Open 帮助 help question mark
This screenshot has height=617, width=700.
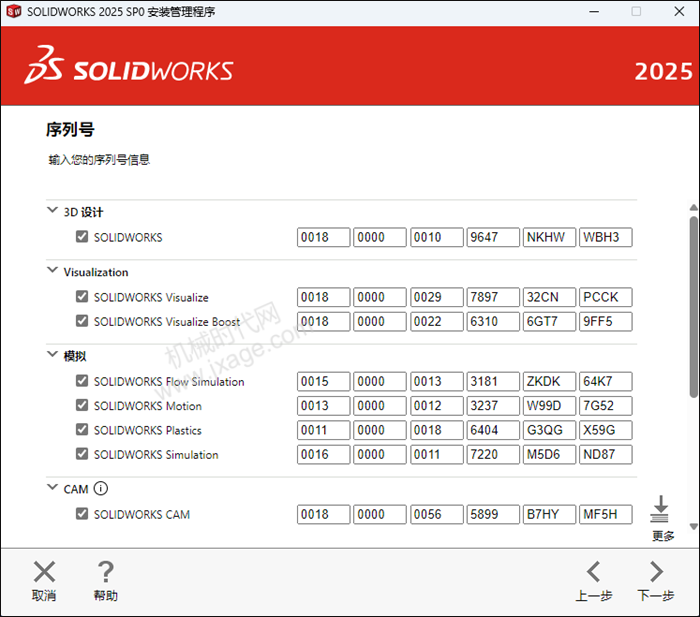106,572
